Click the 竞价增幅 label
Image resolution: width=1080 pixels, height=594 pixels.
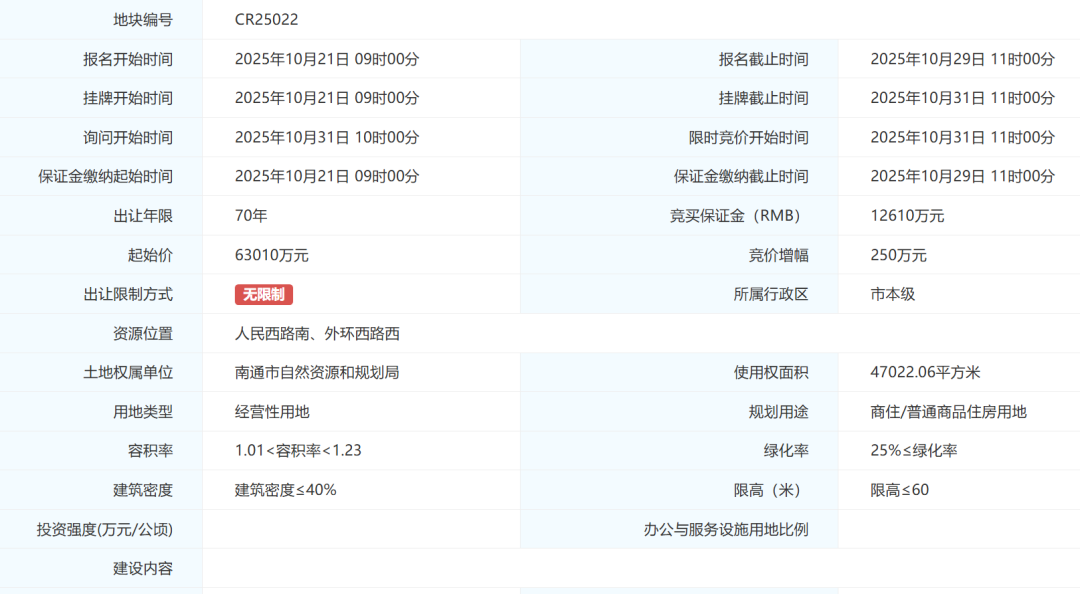pos(778,255)
